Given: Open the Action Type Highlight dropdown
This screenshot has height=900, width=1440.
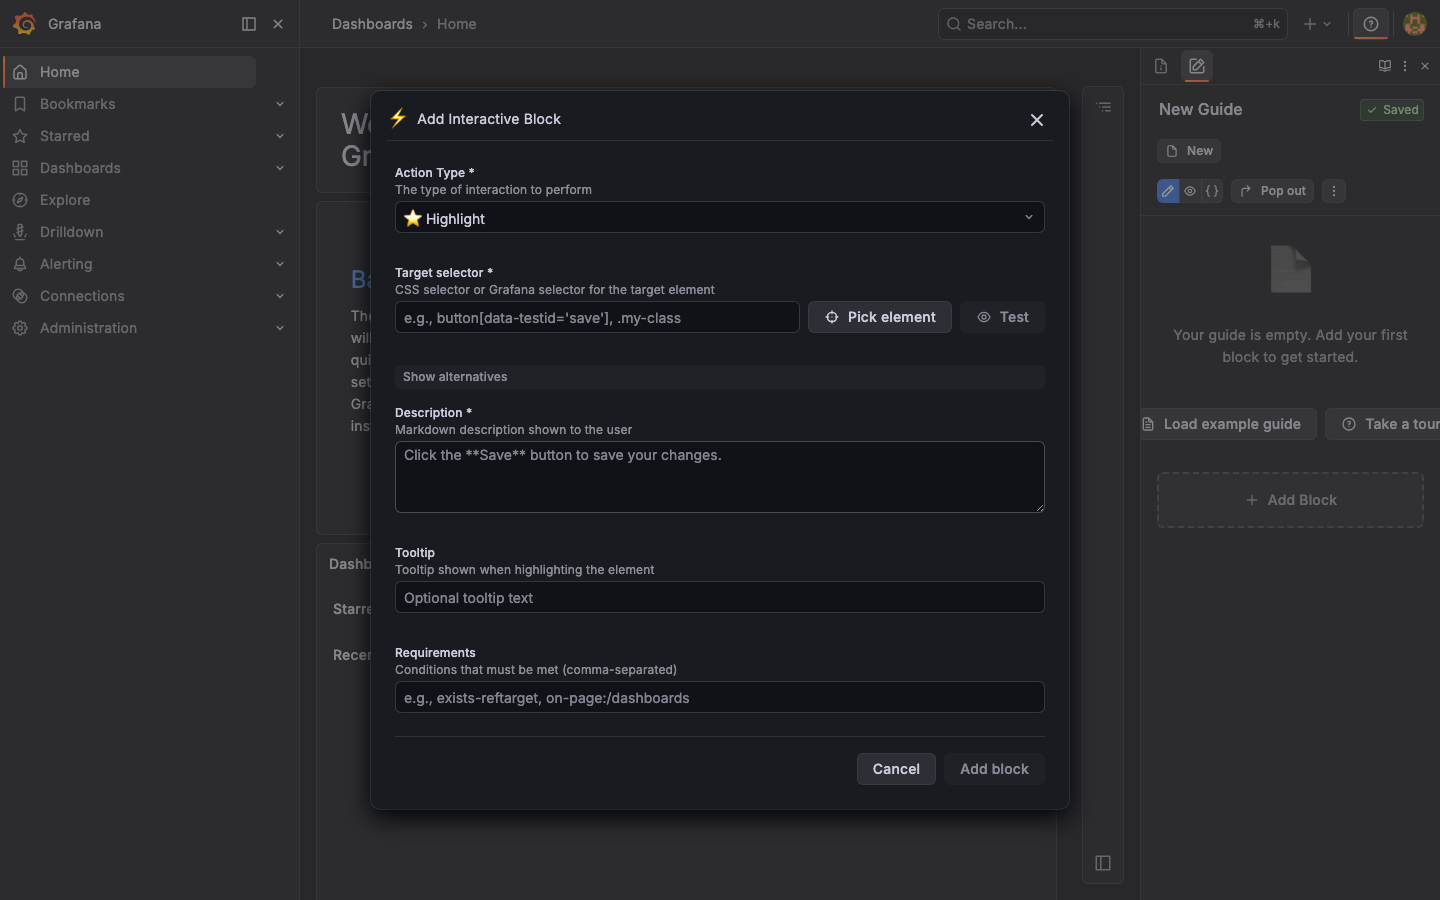Looking at the screenshot, I should [720, 218].
